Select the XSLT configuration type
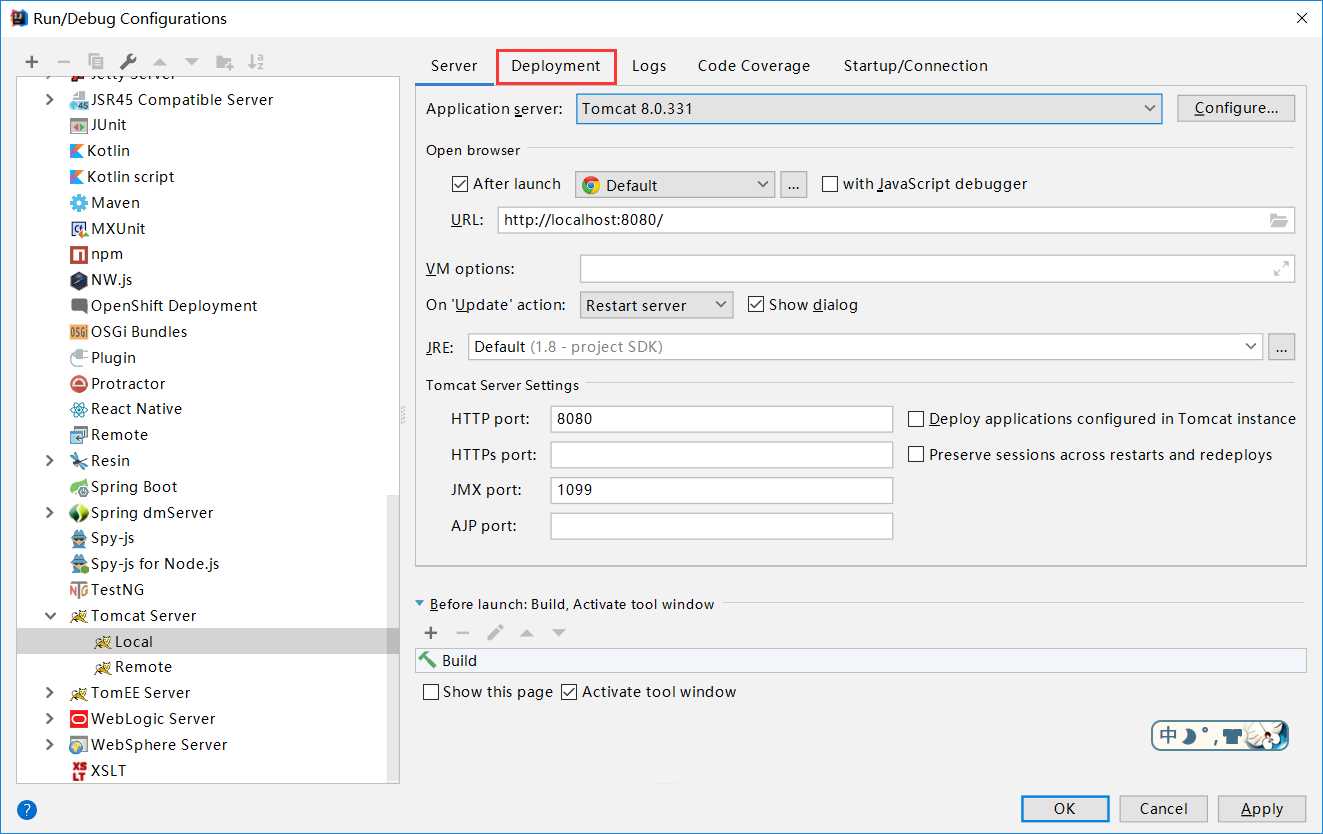The image size is (1323, 834). pos(98,771)
